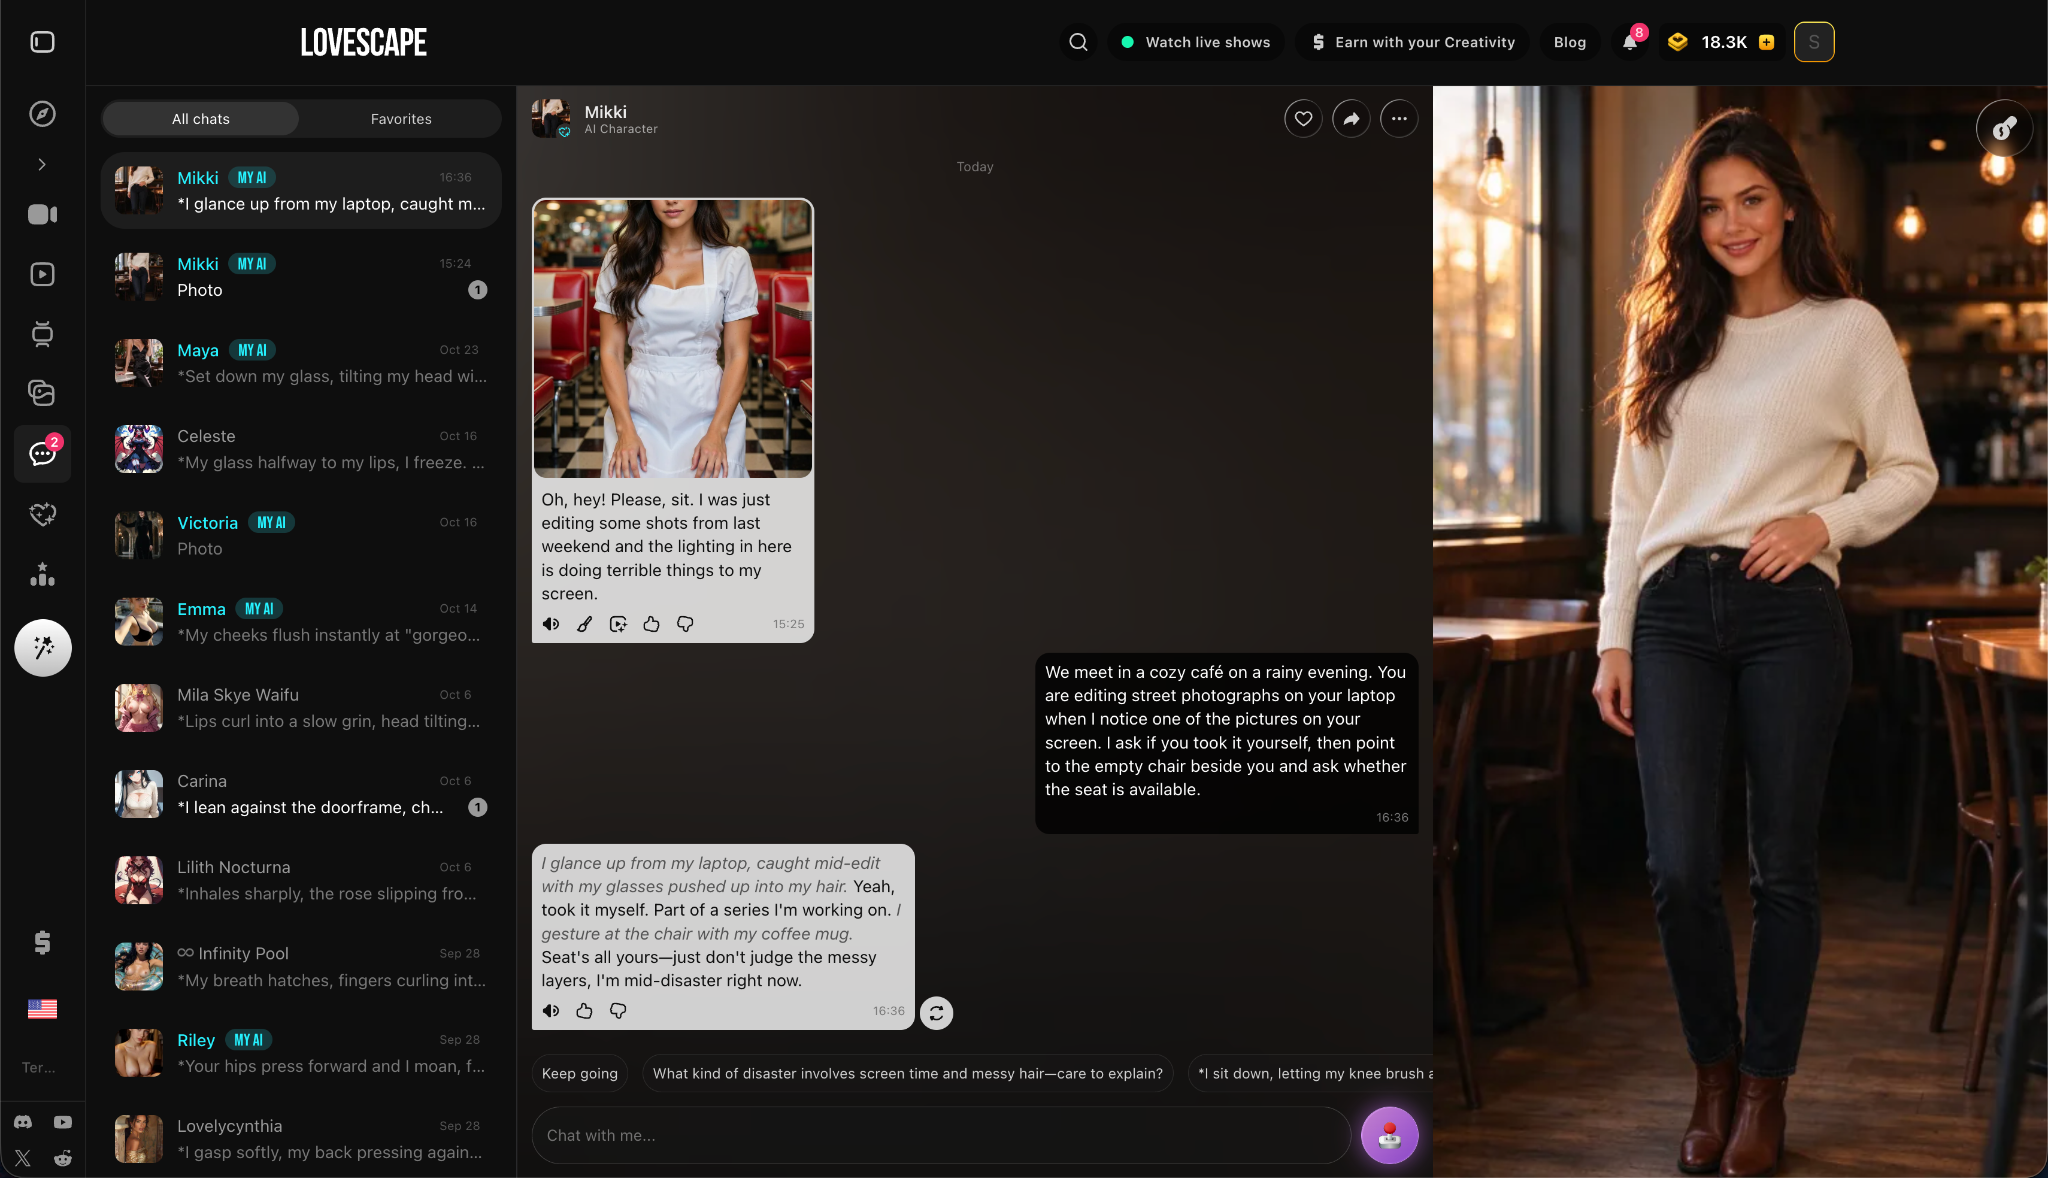
Task: Open the user profile avatar S
Action: pos(1814,42)
